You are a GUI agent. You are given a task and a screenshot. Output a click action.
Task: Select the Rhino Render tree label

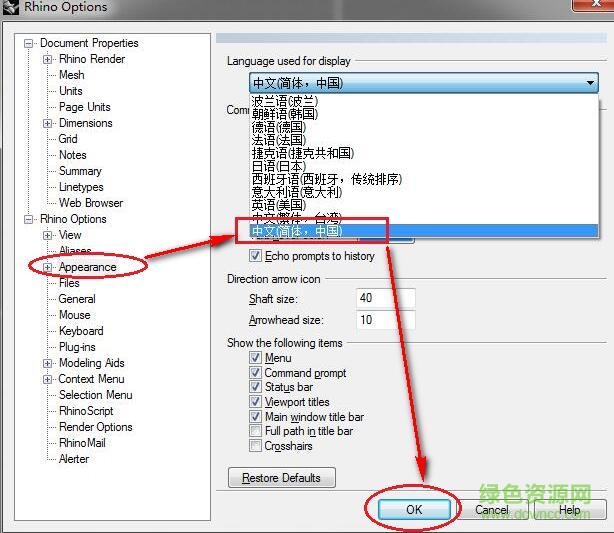pos(92,59)
